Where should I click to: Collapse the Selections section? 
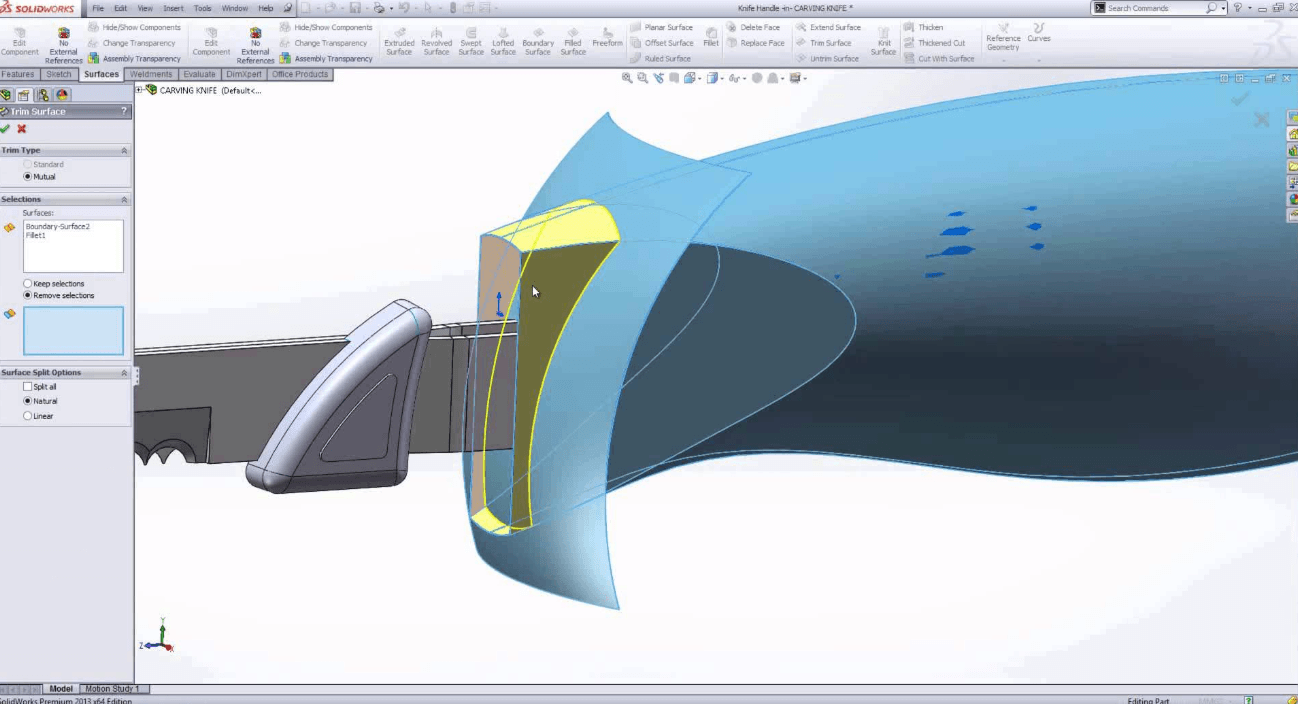(x=124, y=200)
